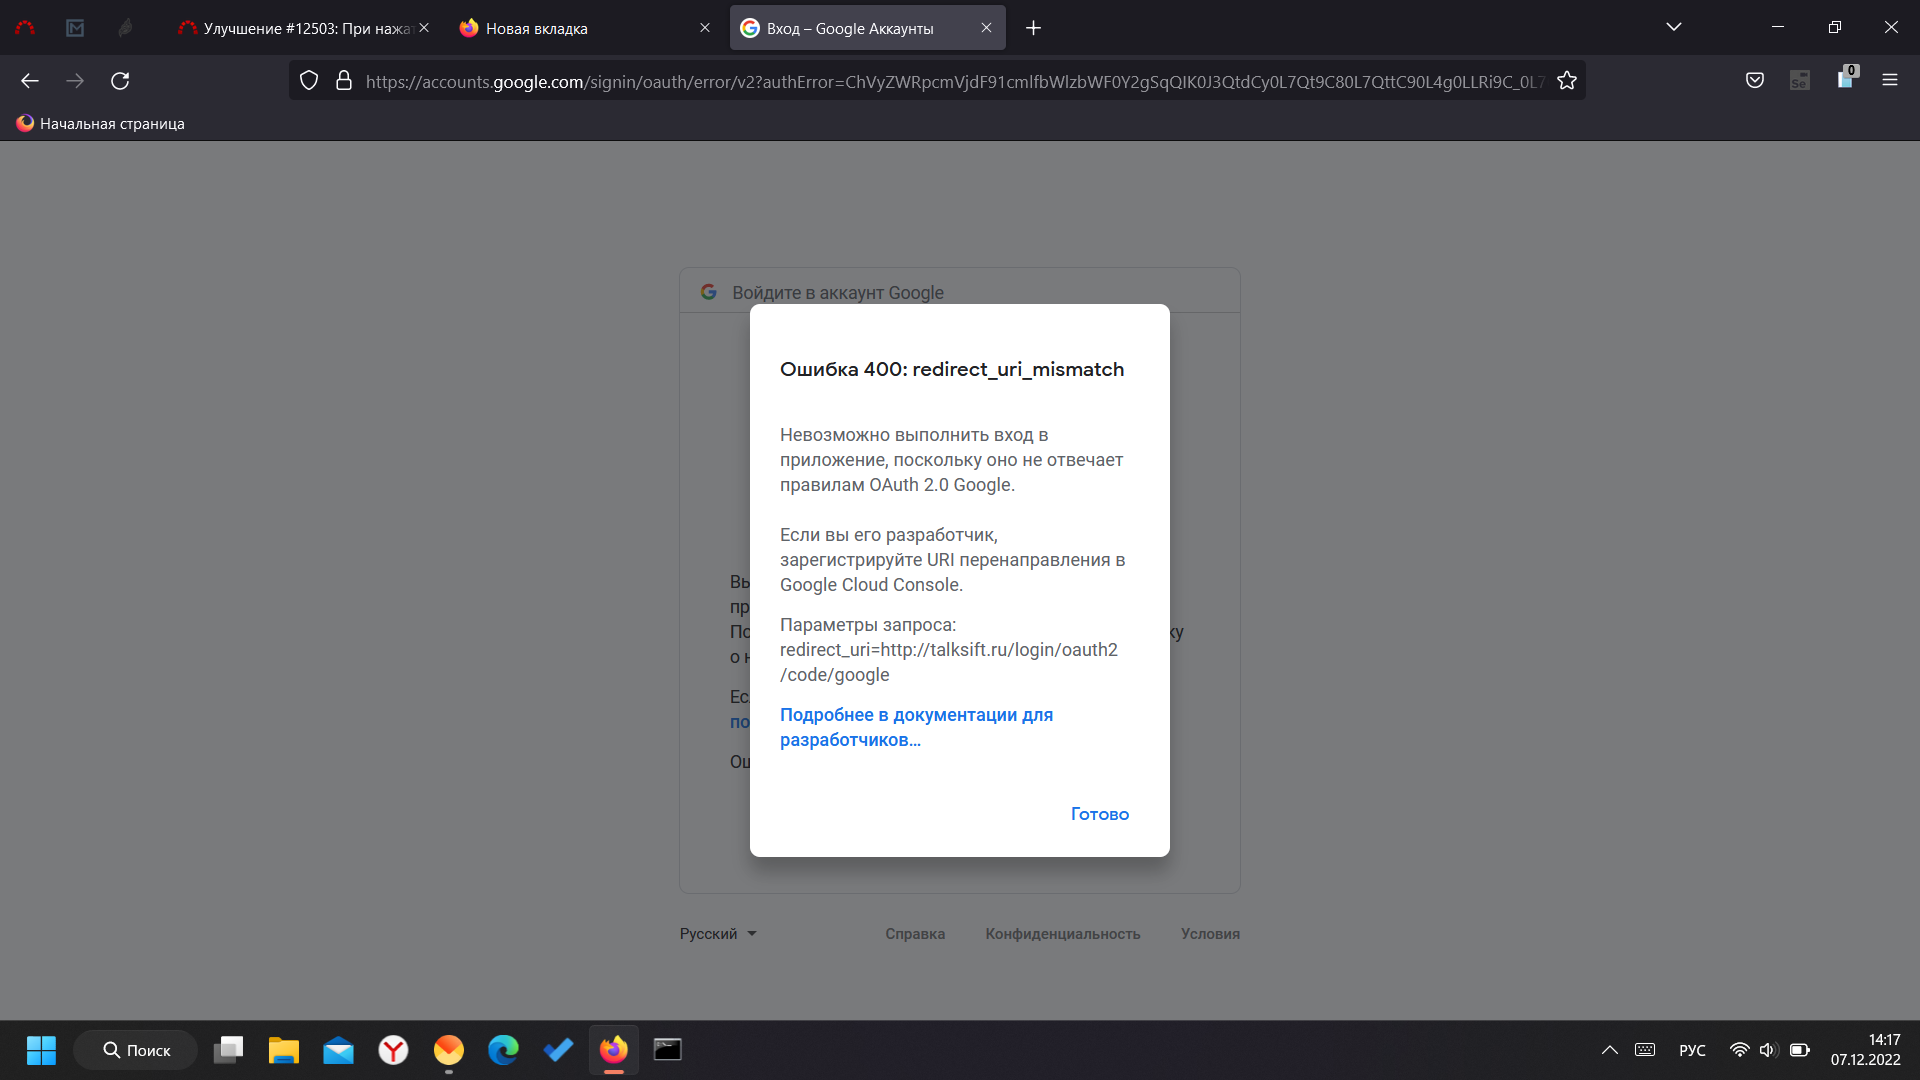This screenshot has width=1920, height=1080.
Task: Open the Windows Start menu
Action: (41, 1050)
